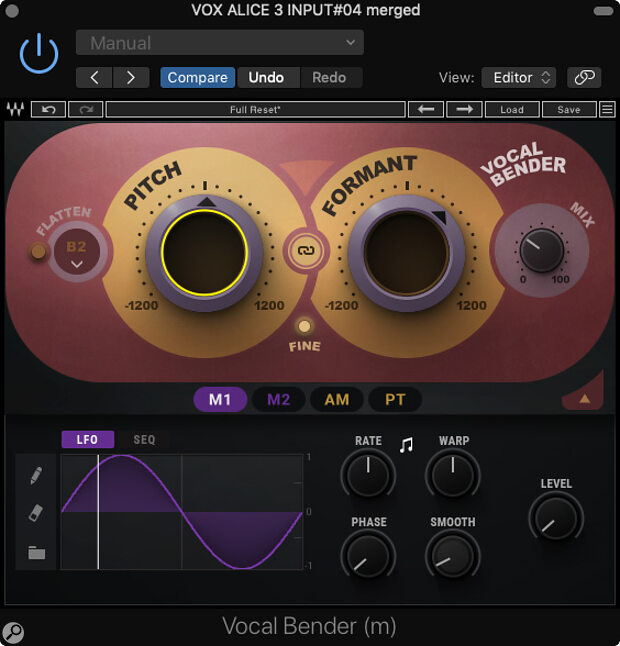The image size is (620, 646).
Task: Click the Compare button
Action: point(198,77)
